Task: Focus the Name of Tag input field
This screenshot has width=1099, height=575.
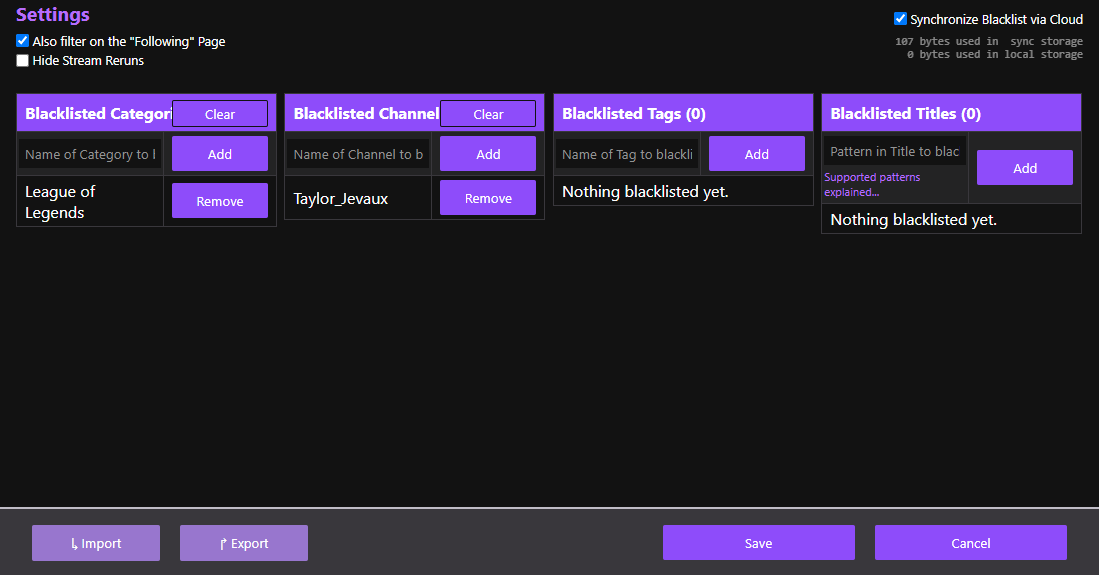Action: [628, 154]
